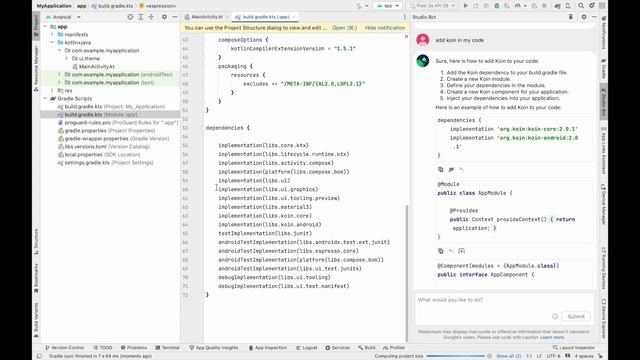Screen dimensions: 640x360
Task: Click the Debug app bug icon
Action: [x=497, y=6]
